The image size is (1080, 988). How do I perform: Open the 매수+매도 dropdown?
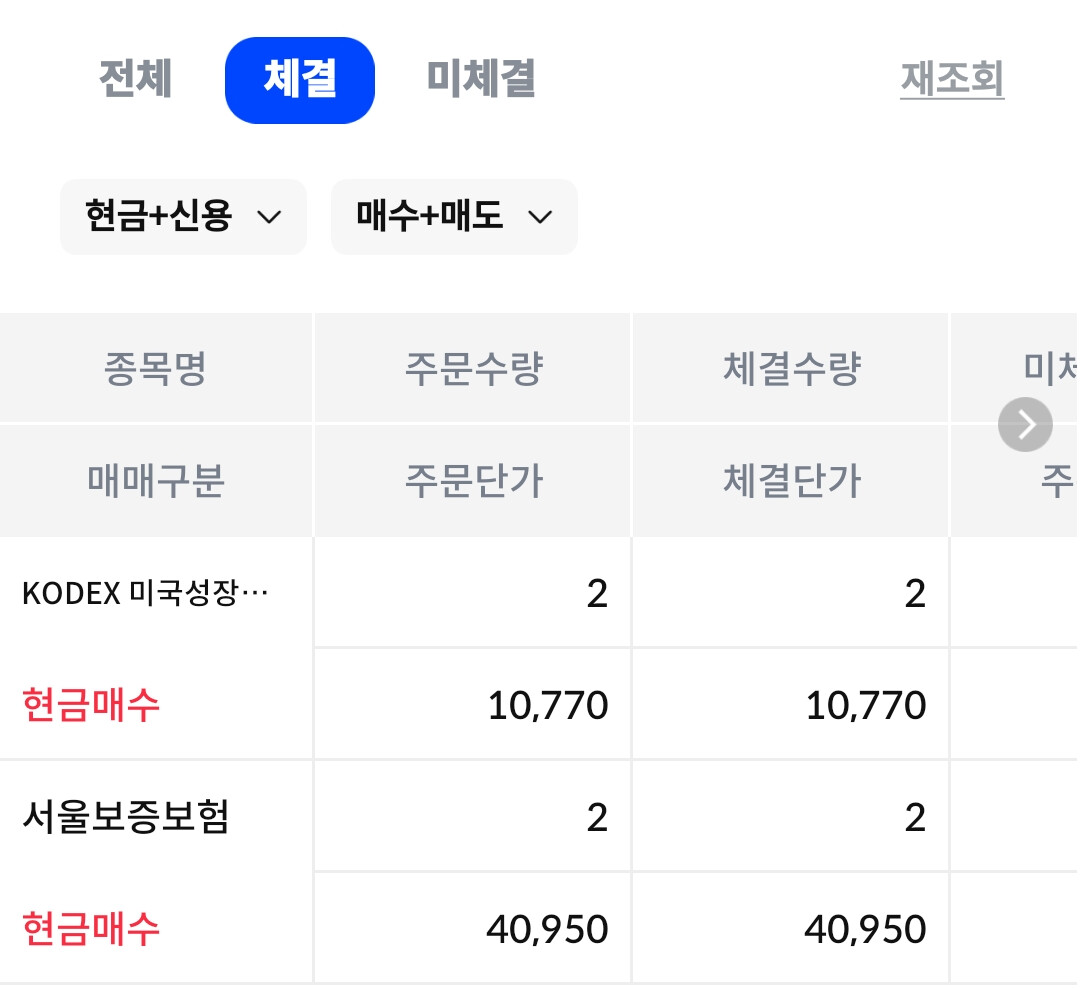(x=454, y=217)
